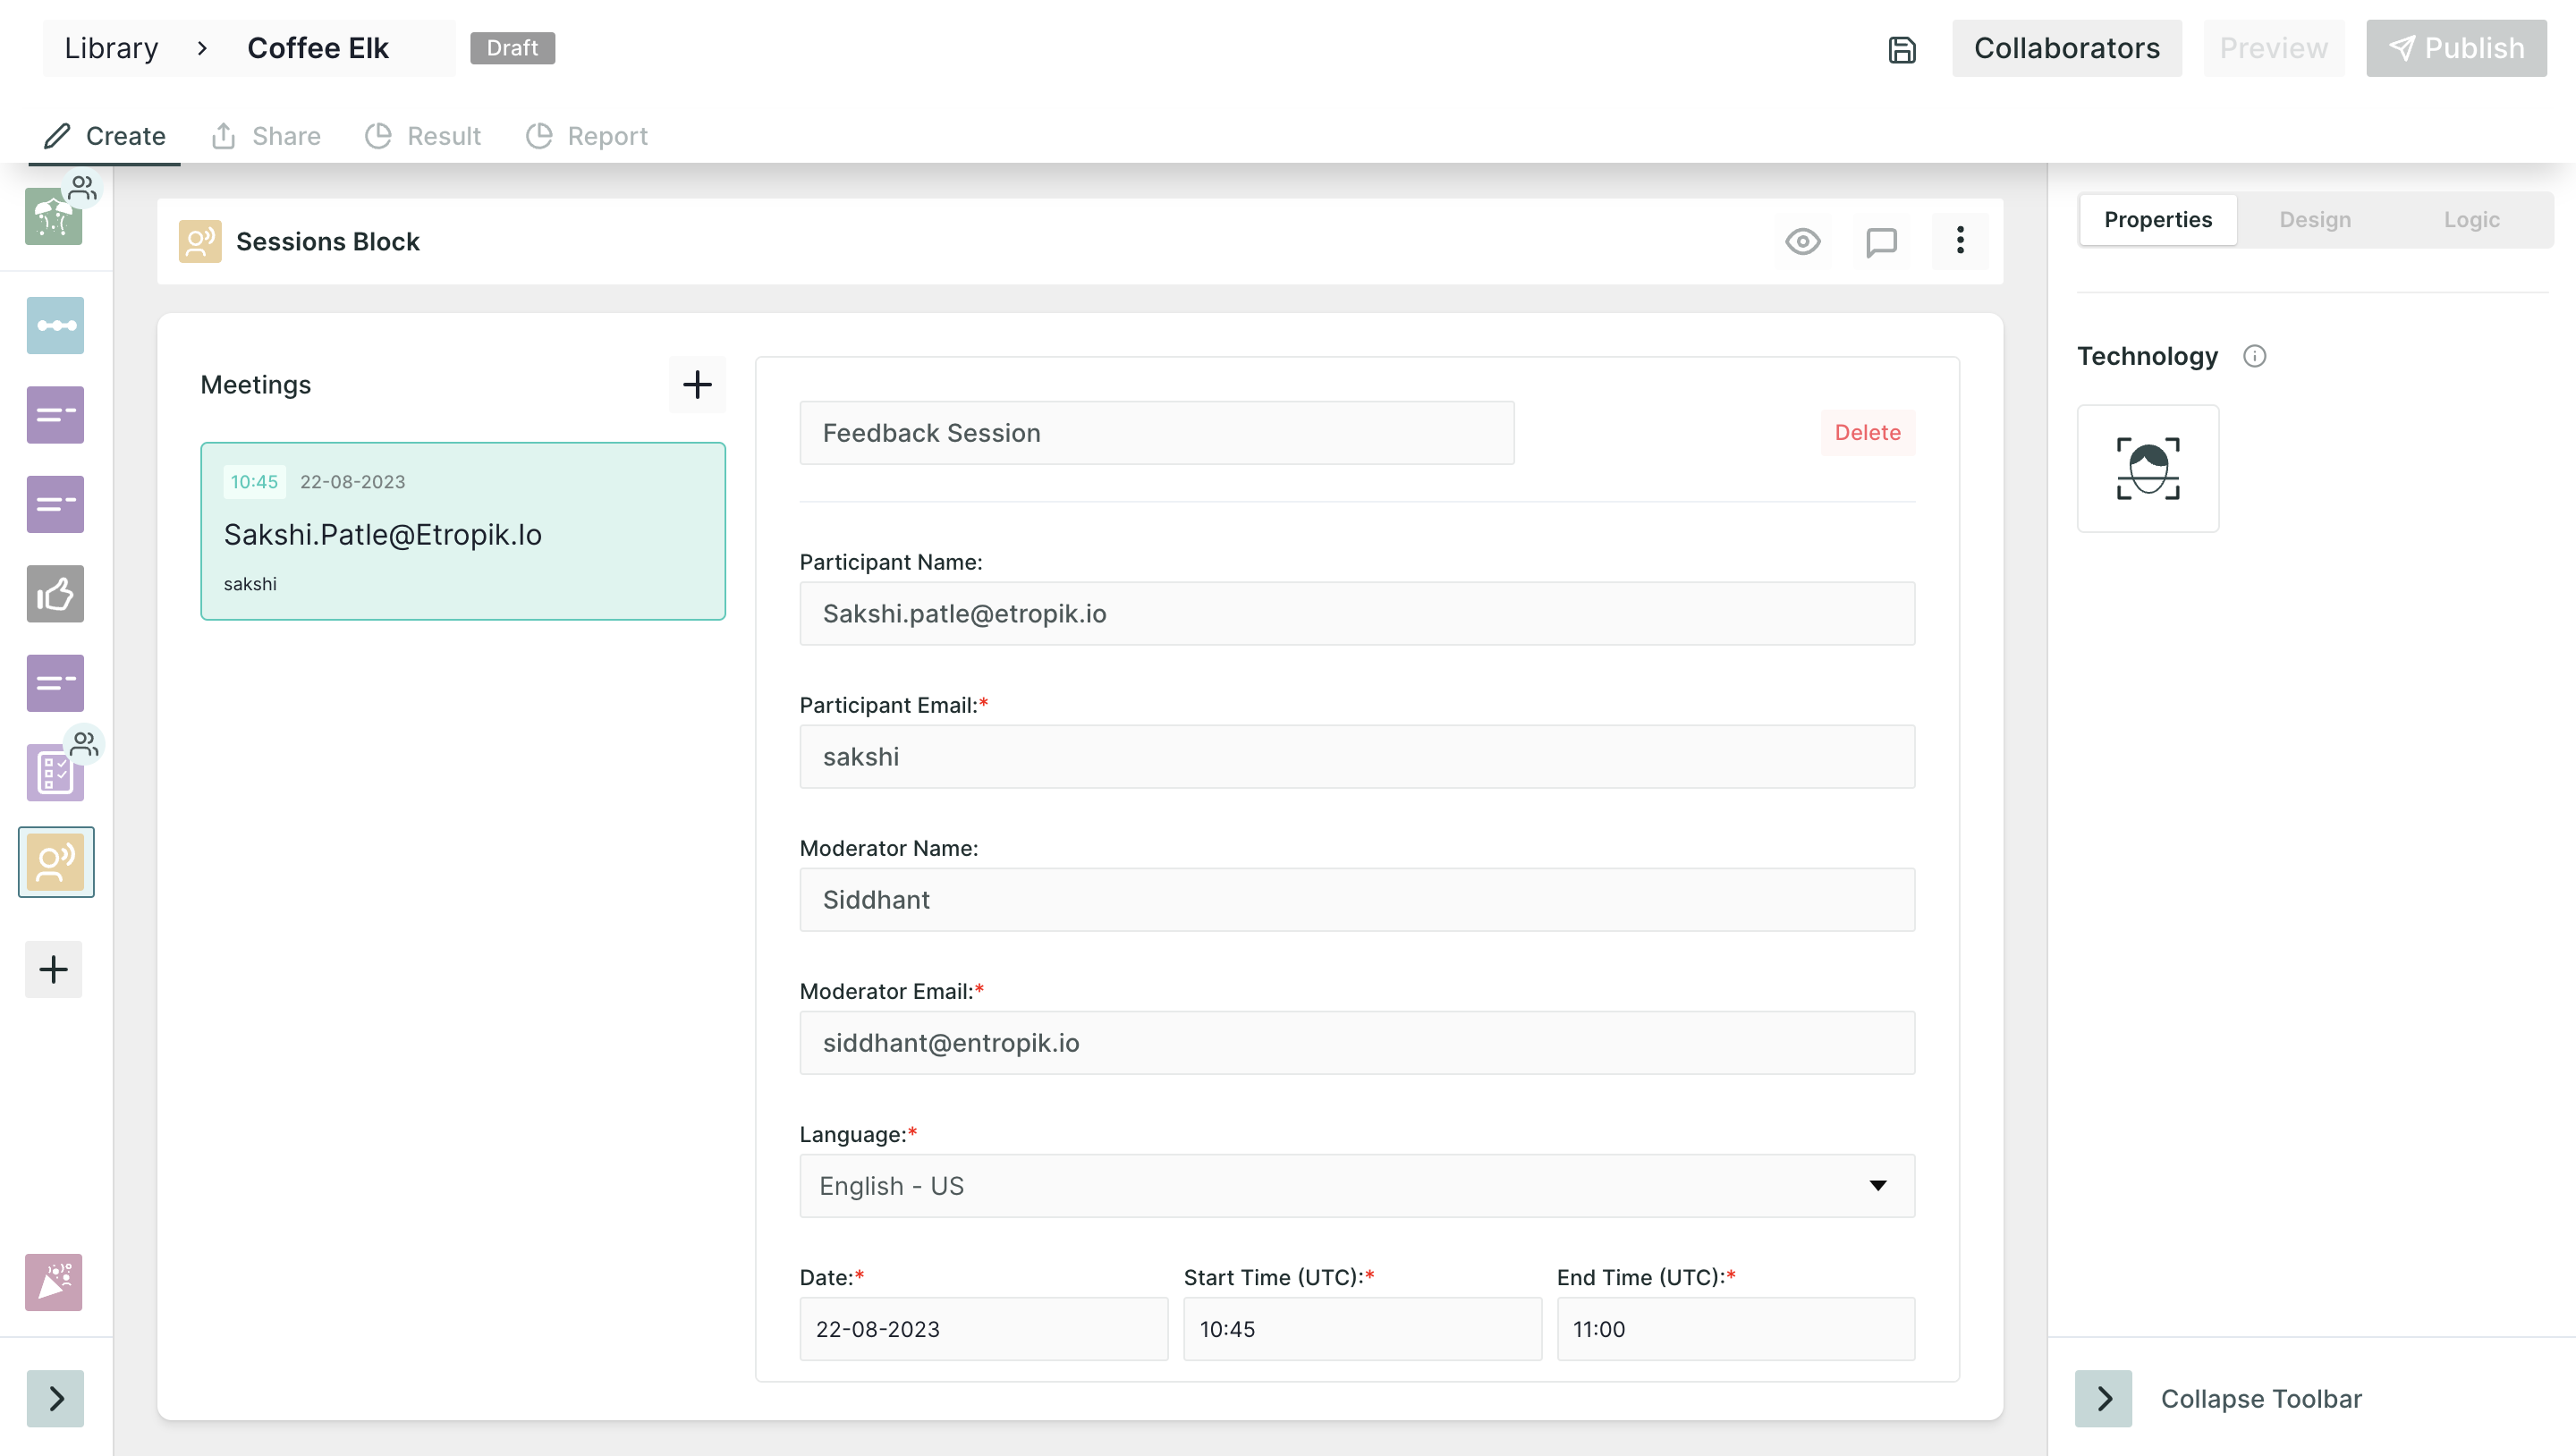Delete the Feedback Session meeting
The width and height of the screenshot is (2576, 1456).
click(1867, 433)
